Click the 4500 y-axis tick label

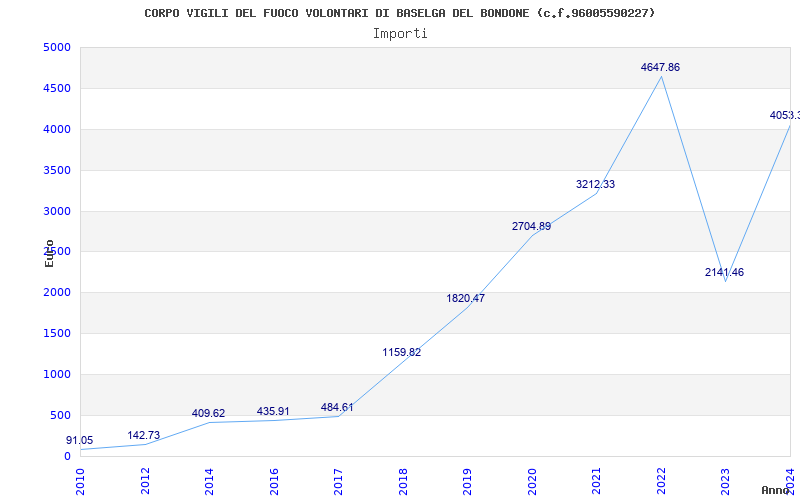coord(57,88)
